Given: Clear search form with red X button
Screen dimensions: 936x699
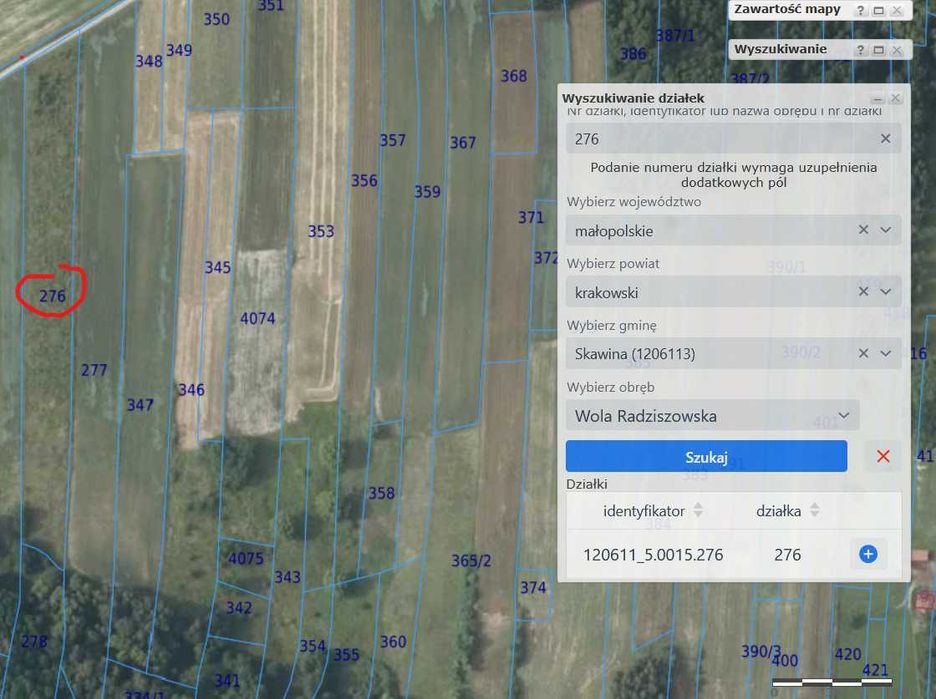Looking at the screenshot, I should click(x=883, y=457).
